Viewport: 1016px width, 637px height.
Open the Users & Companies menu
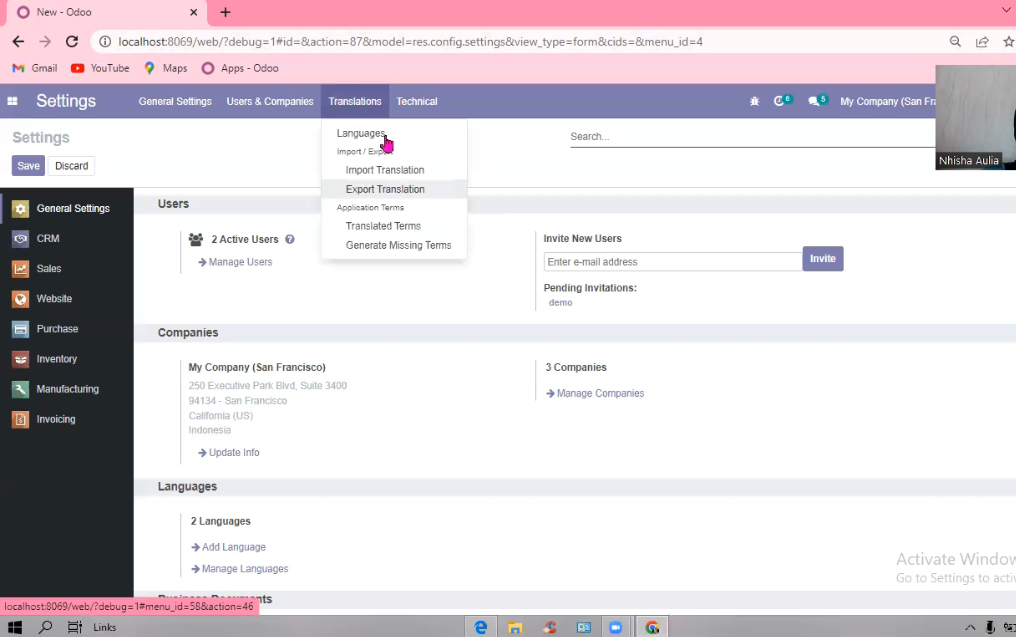pyautogui.click(x=270, y=101)
